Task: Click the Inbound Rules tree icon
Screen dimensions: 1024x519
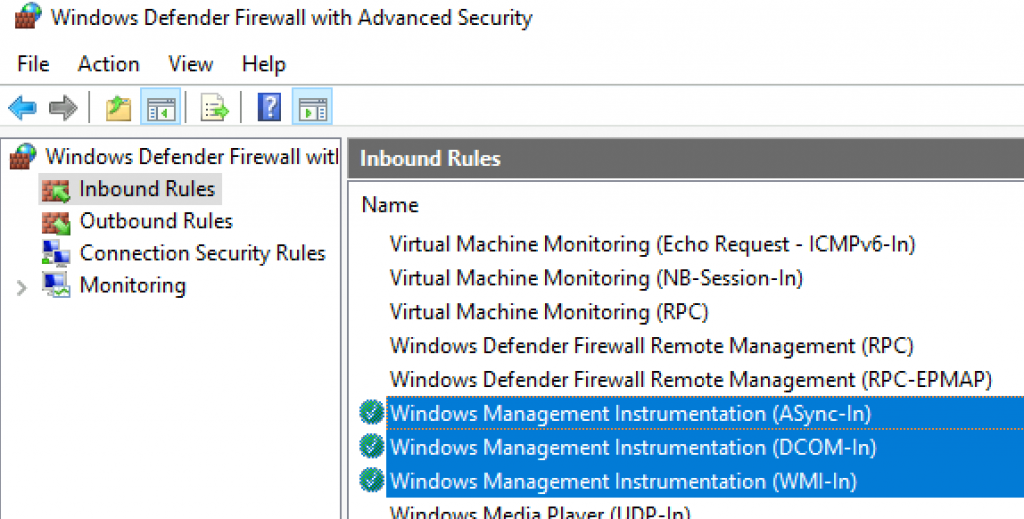Action: [x=56, y=189]
